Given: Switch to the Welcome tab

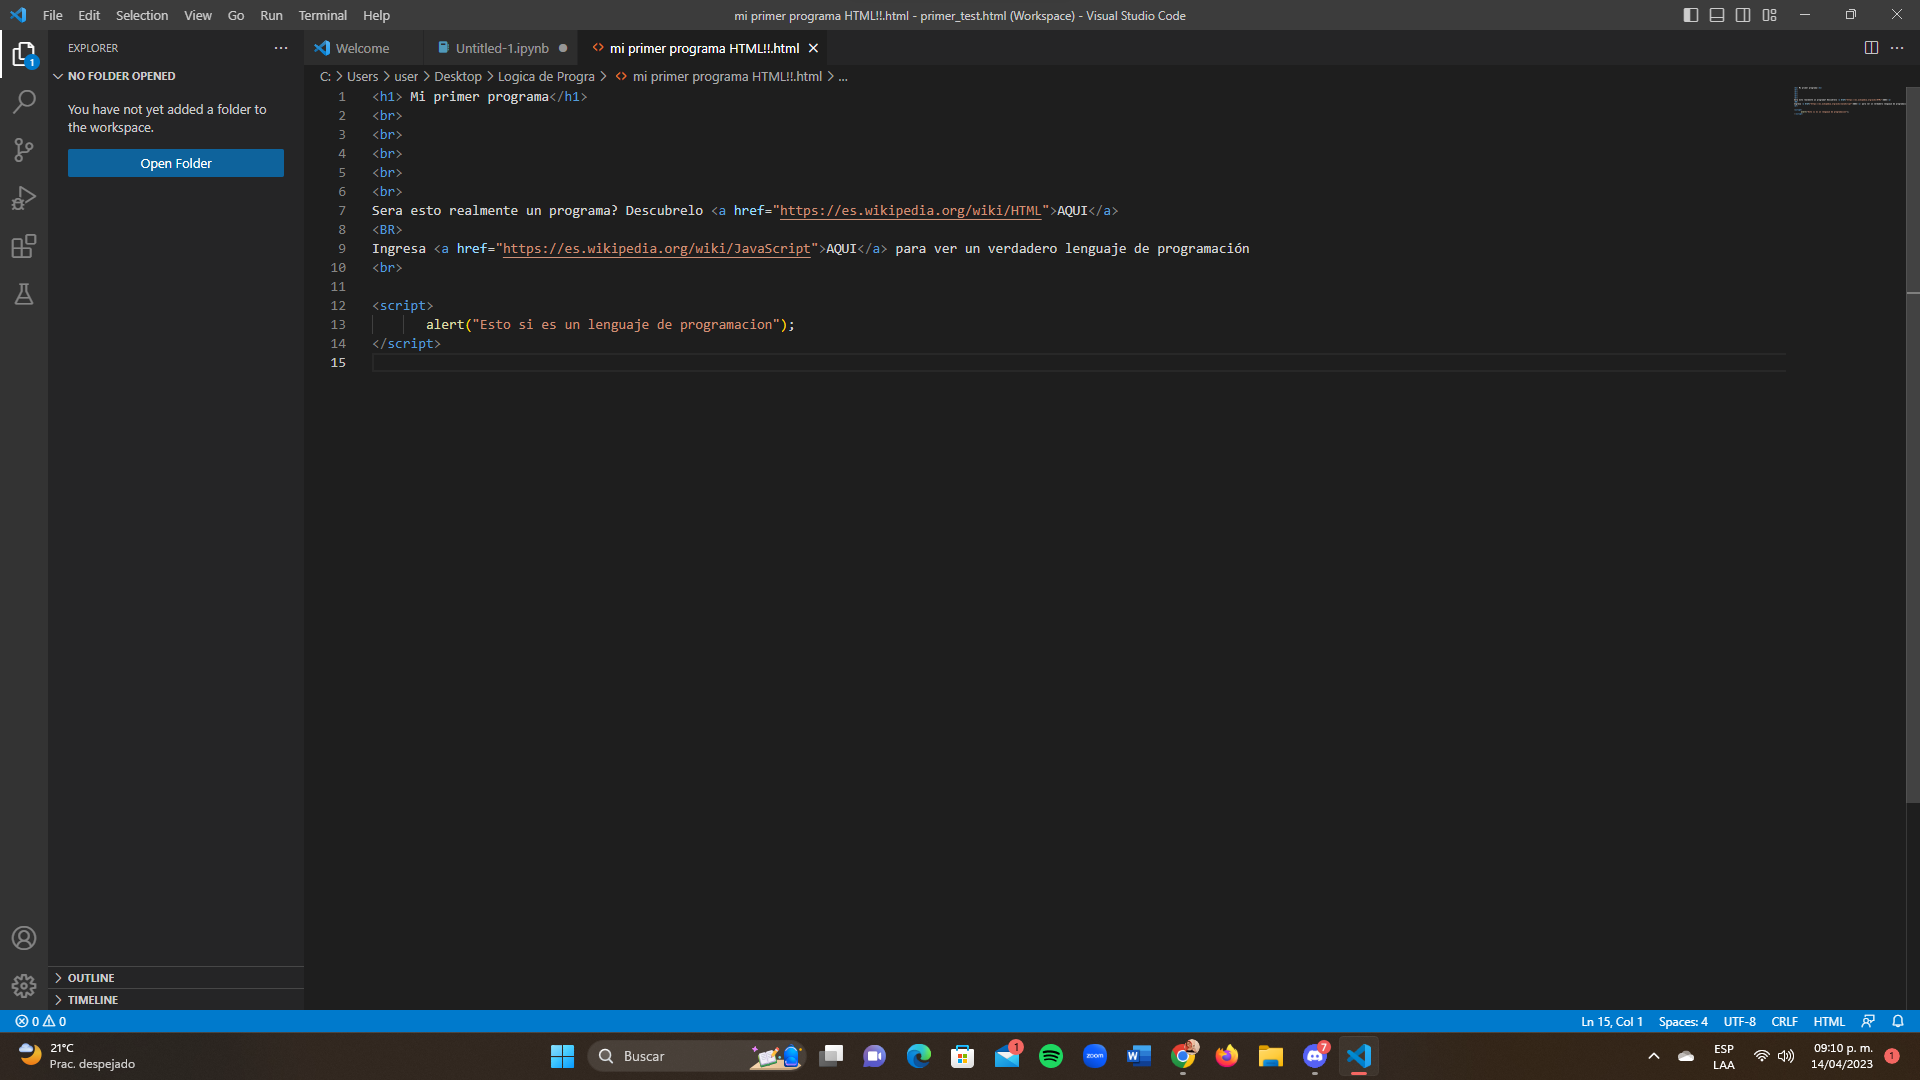Looking at the screenshot, I should 362,48.
